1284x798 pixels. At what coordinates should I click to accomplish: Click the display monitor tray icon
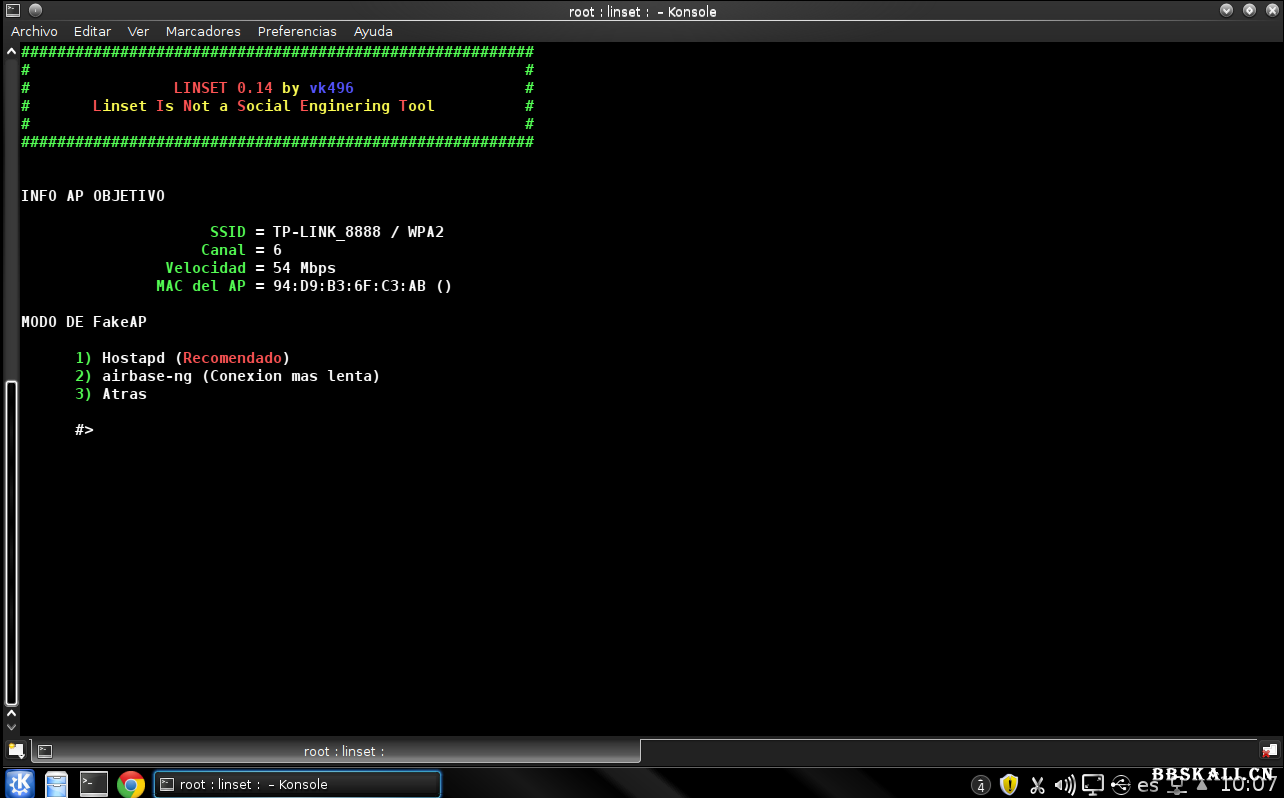1093,785
